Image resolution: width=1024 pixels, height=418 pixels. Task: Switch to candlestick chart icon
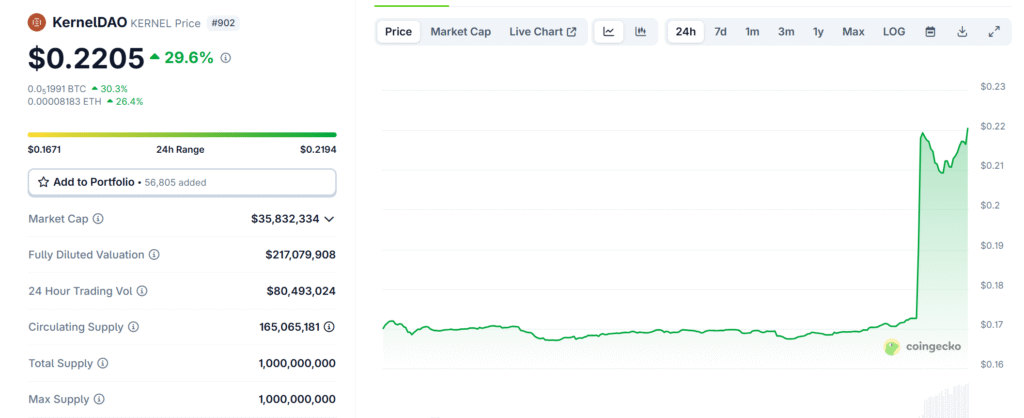[640, 32]
